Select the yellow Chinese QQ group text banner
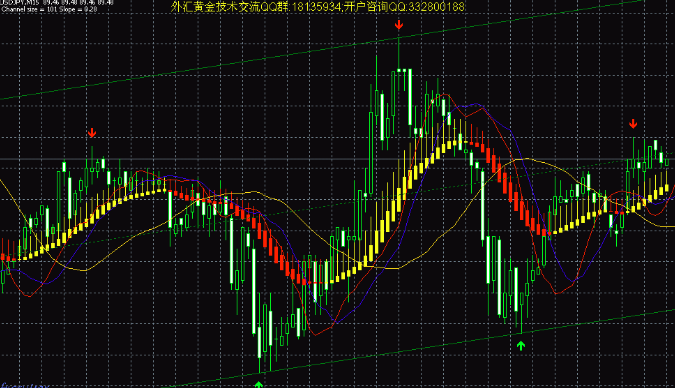 (x=318, y=6)
